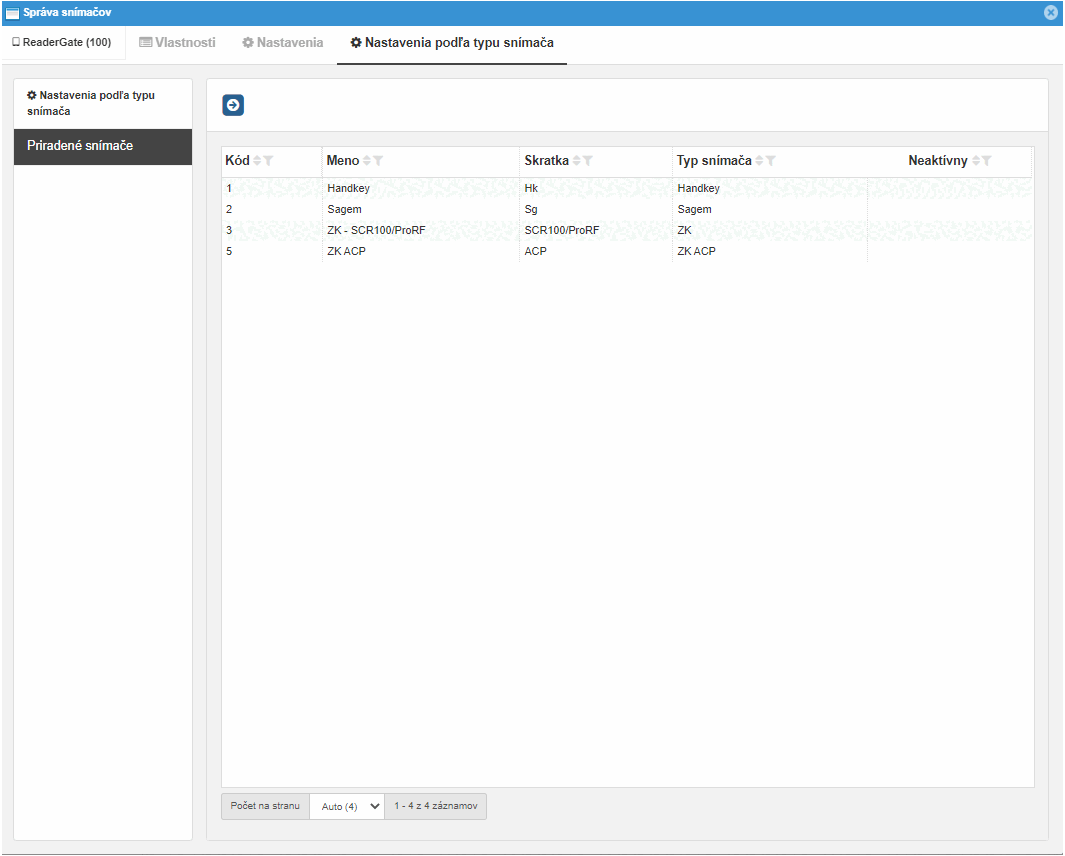Sort the table by the Kód column
Viewport: 1065px width, 856px height.
tap(257, 161)
